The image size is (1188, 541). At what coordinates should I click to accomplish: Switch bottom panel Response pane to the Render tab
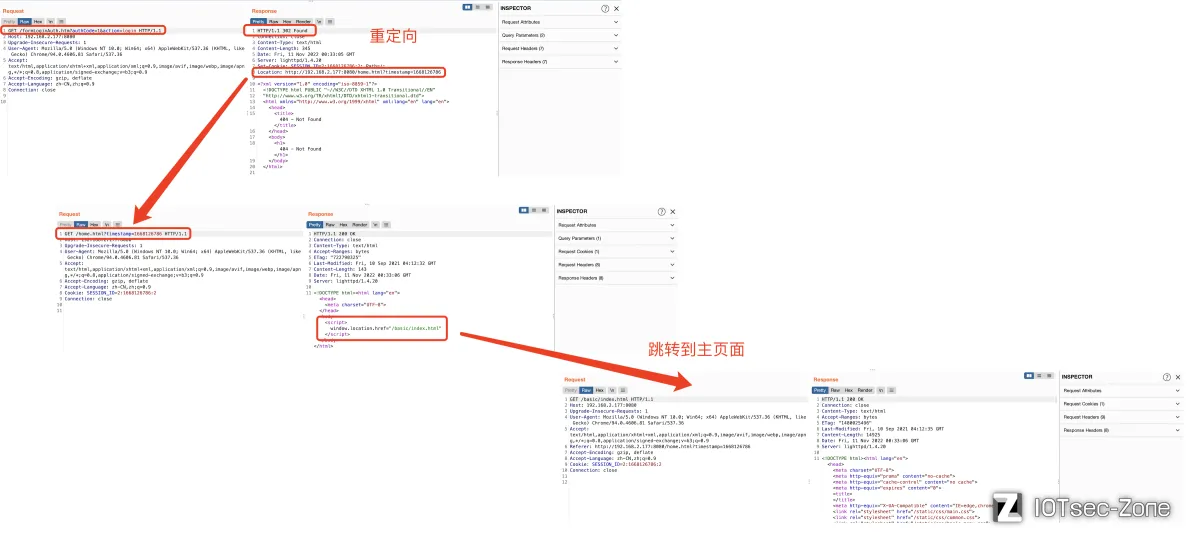click(865, 390)
